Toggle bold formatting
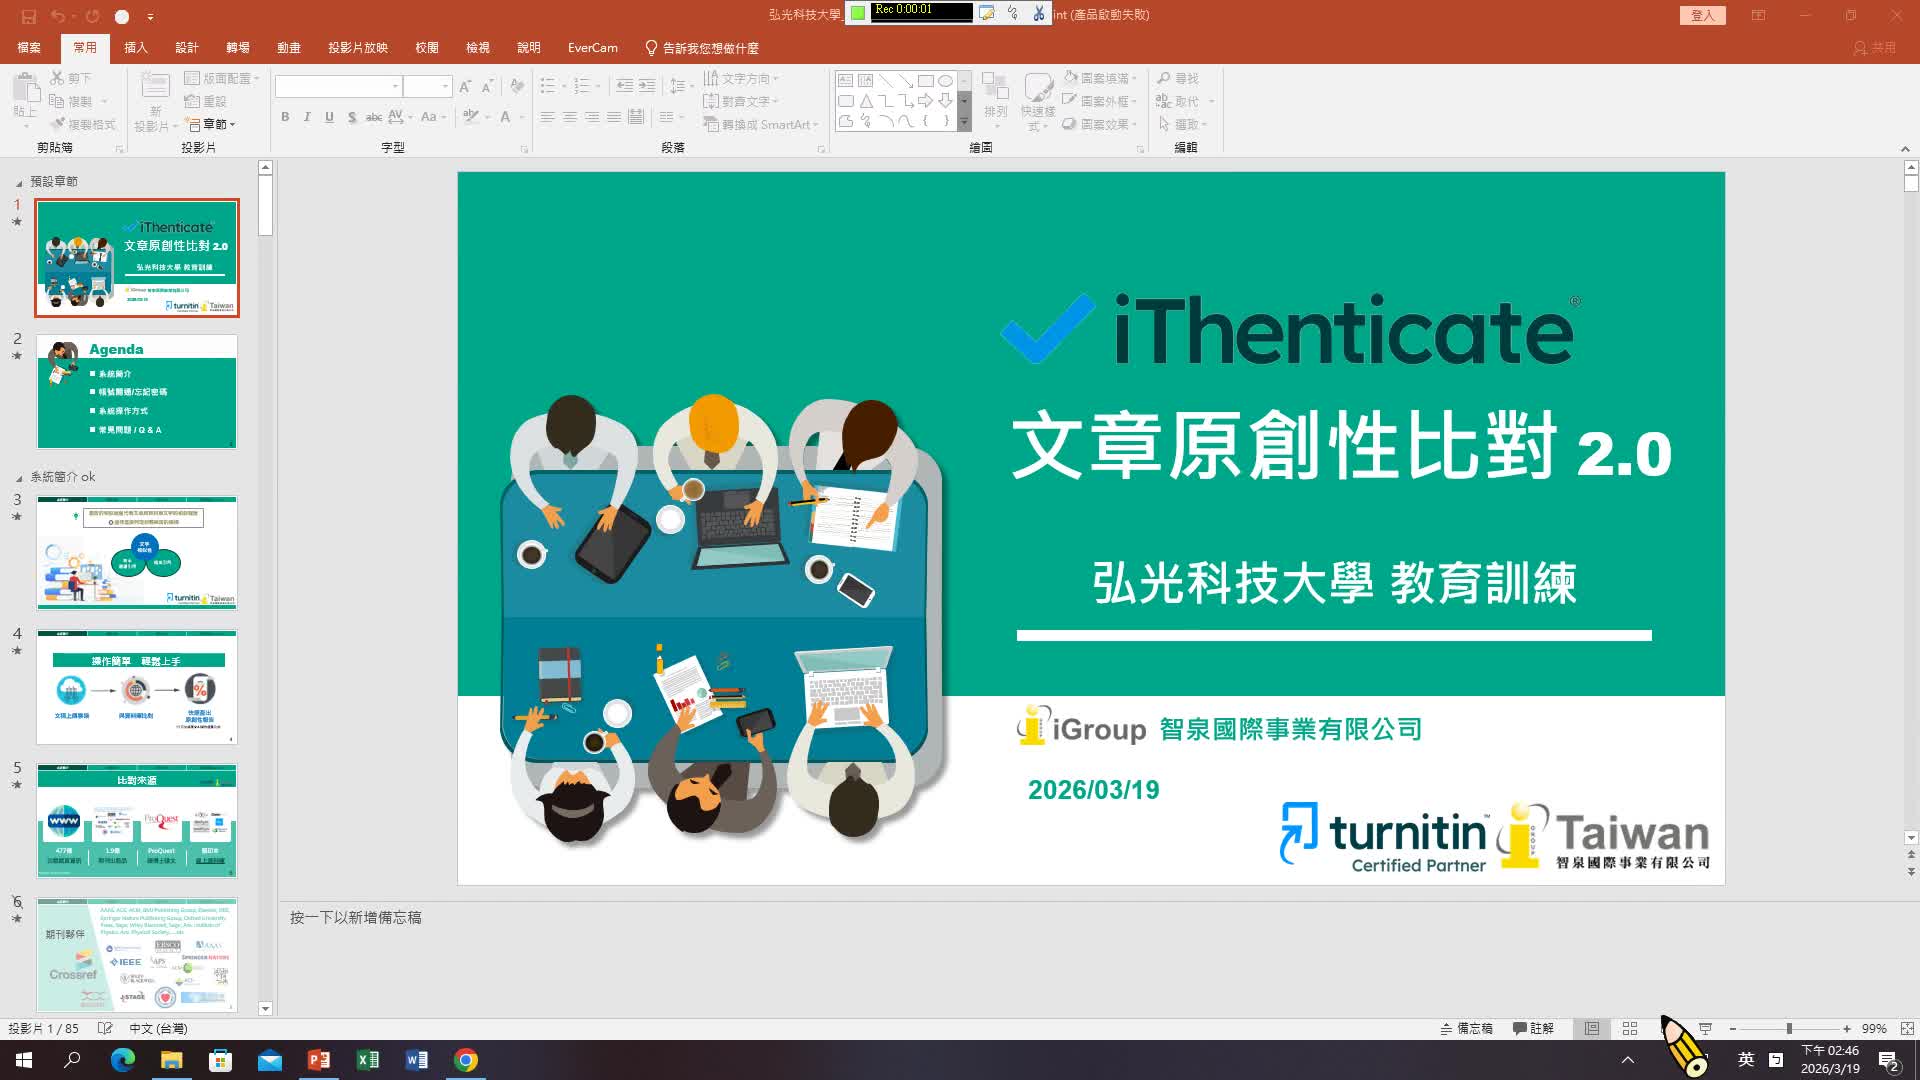The image size is (1920, 1080). (284, 117)
